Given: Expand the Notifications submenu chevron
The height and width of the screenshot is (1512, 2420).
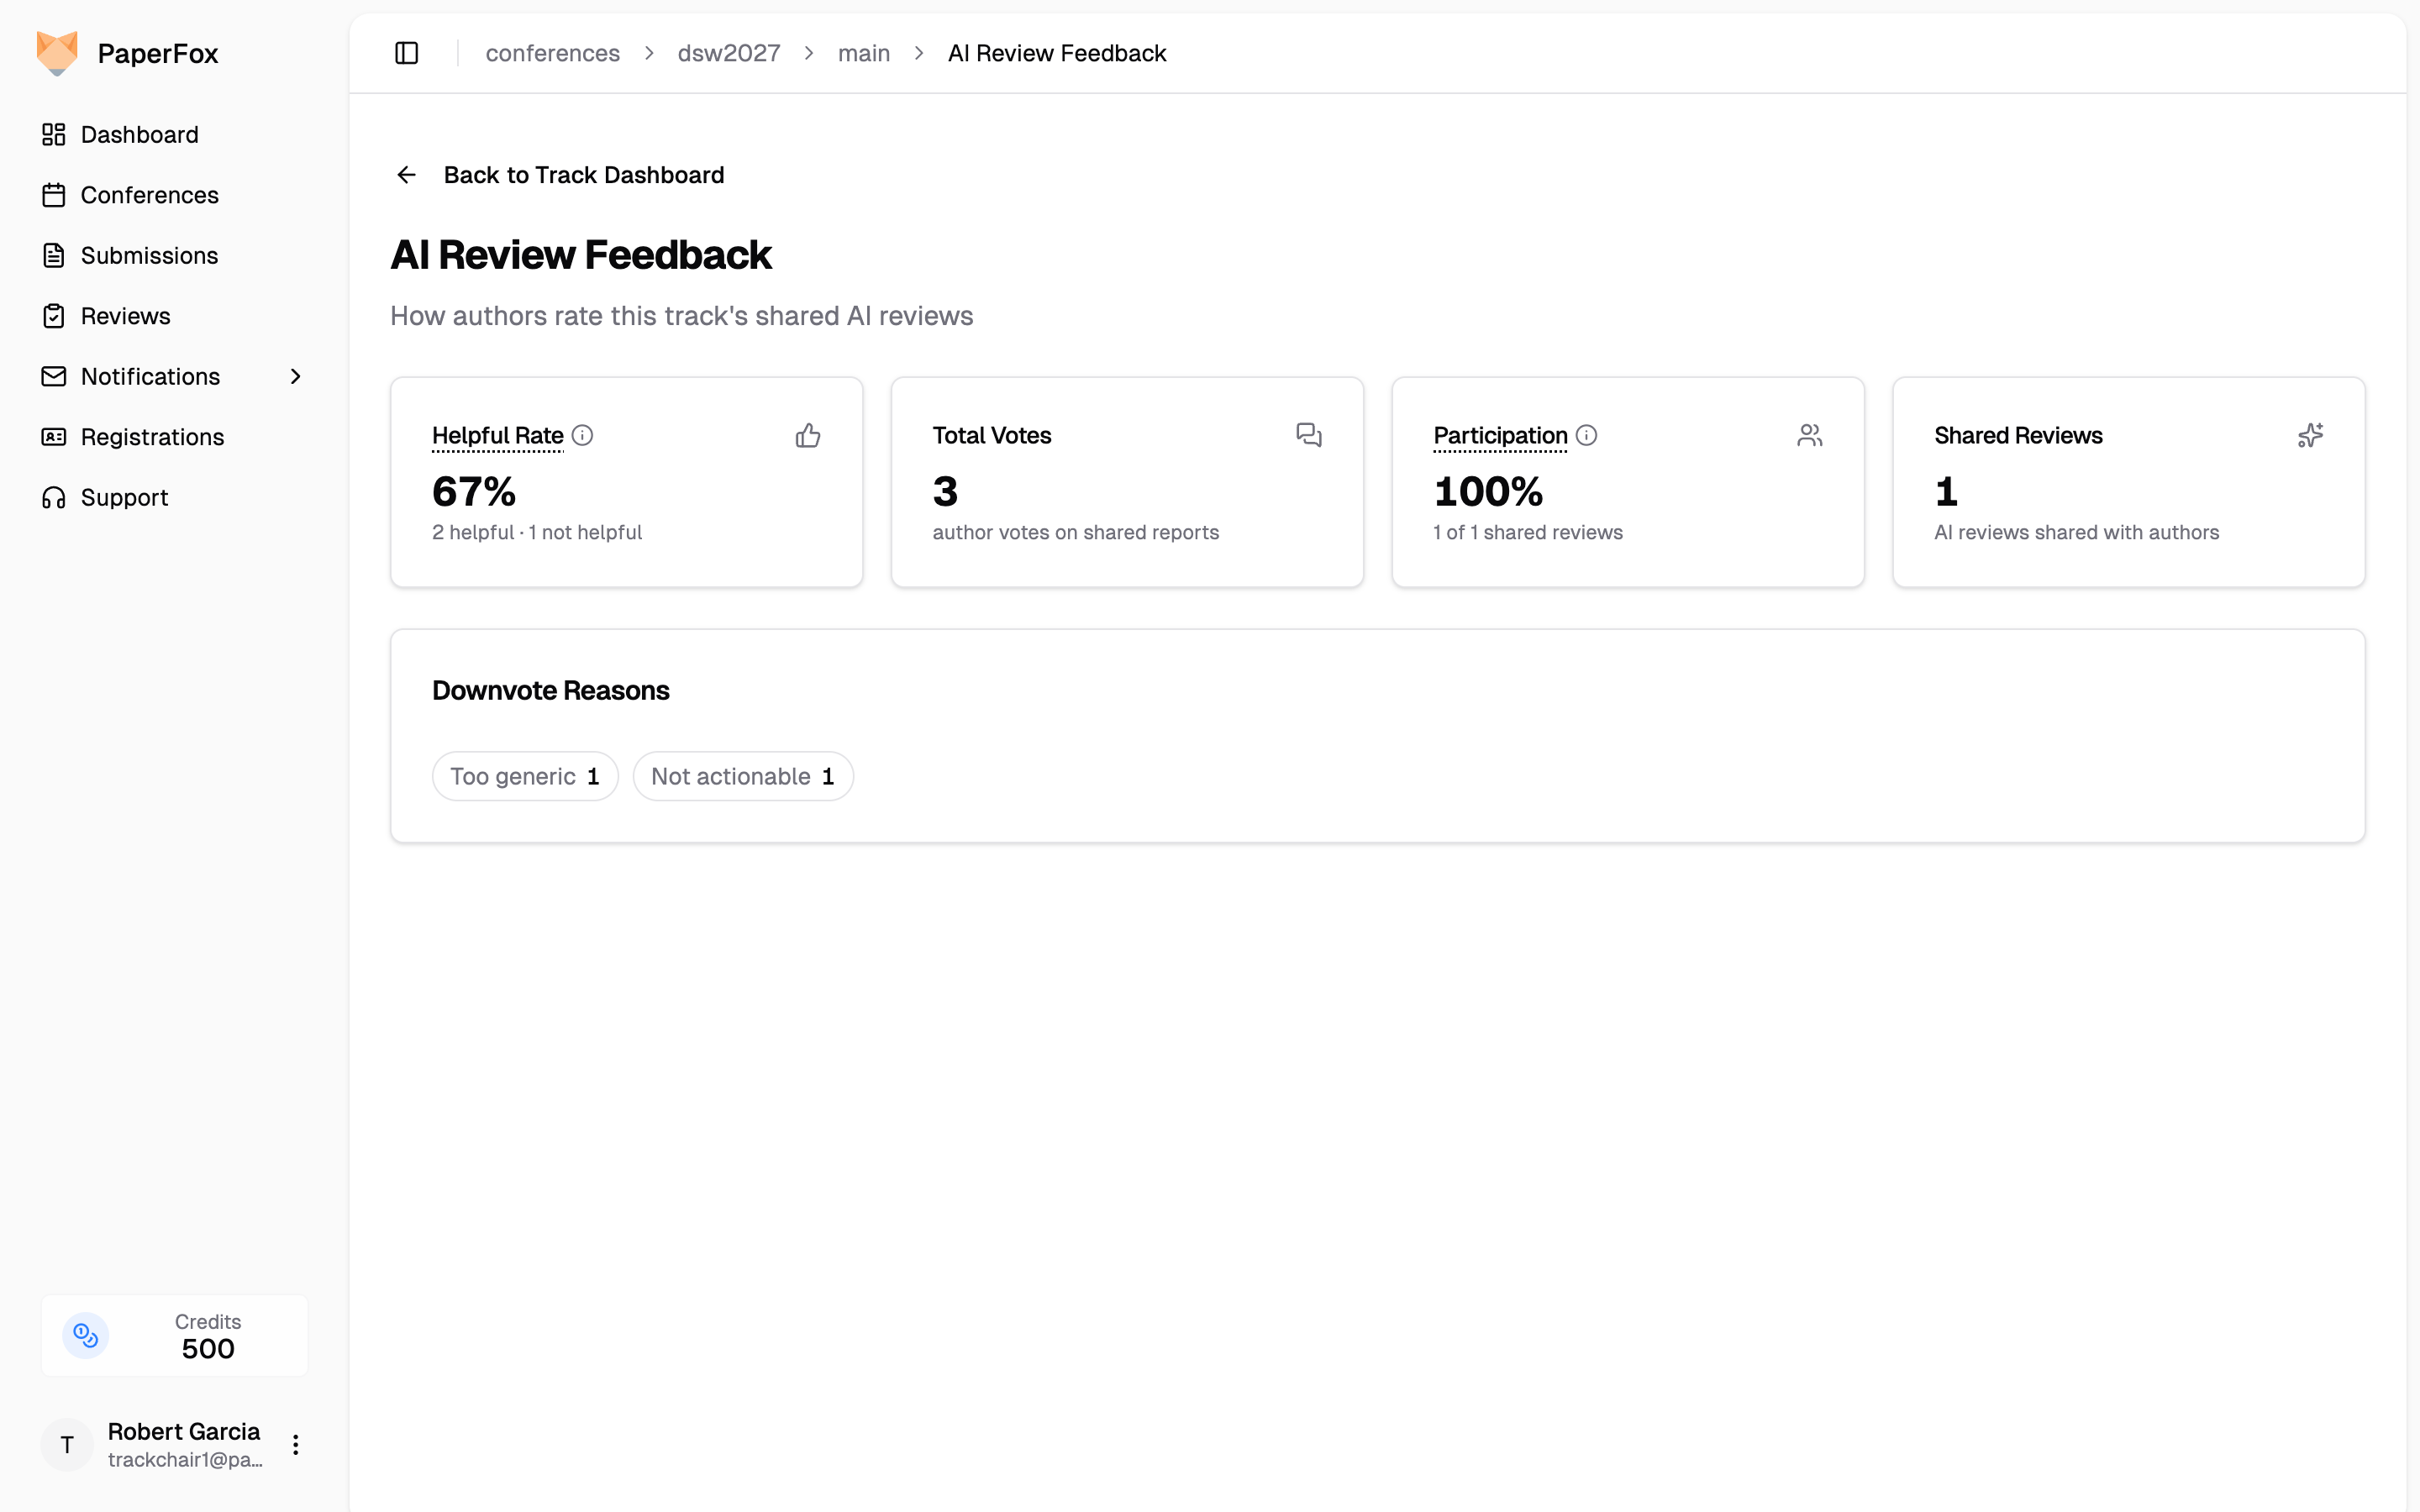Looking at the screenshot, I should point(295,376).
